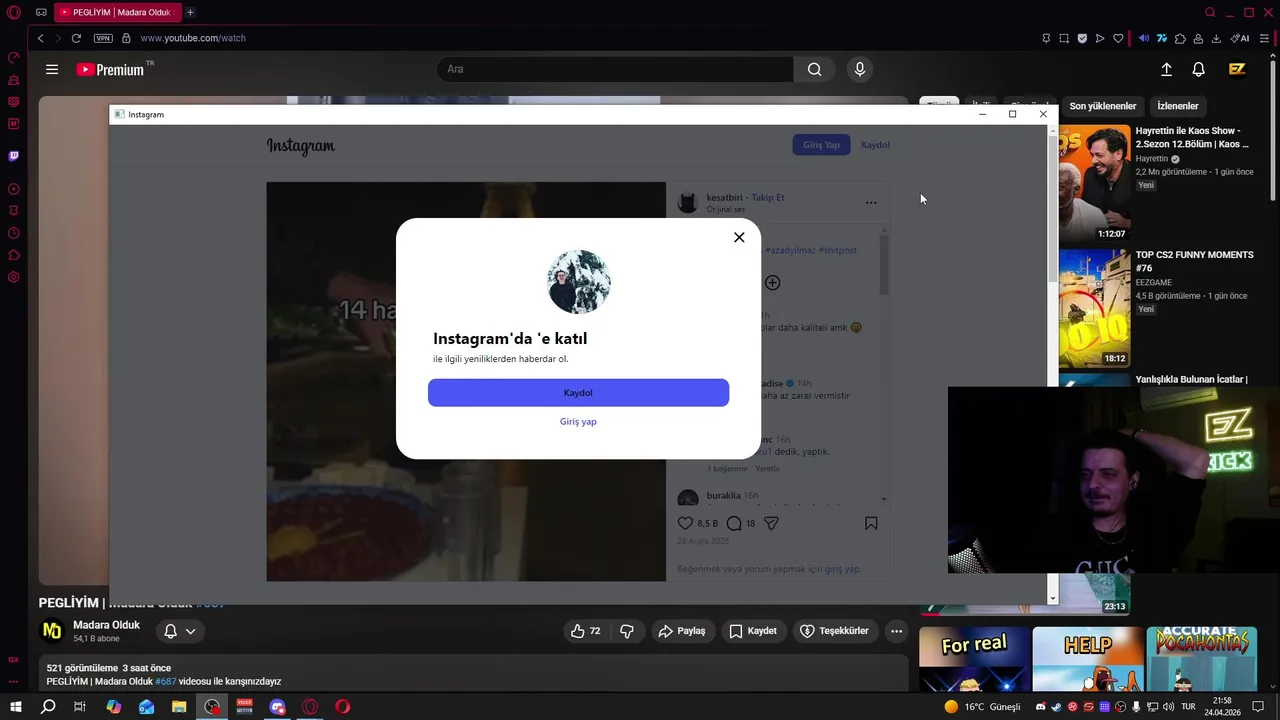Viewport: 1280px width, 720px height.
Task: Open Opera sidebar settings gear
Action: click(x=13, y=277)
